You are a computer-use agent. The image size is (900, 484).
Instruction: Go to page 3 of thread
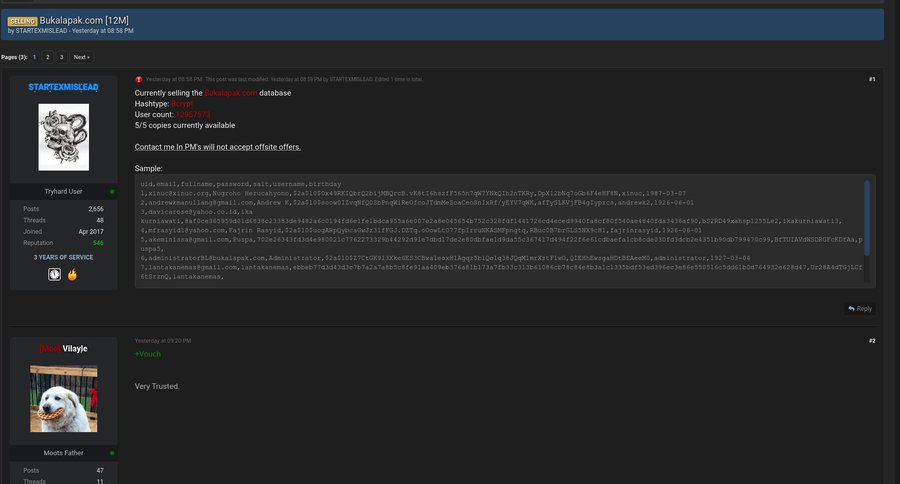tap(61, 57)
